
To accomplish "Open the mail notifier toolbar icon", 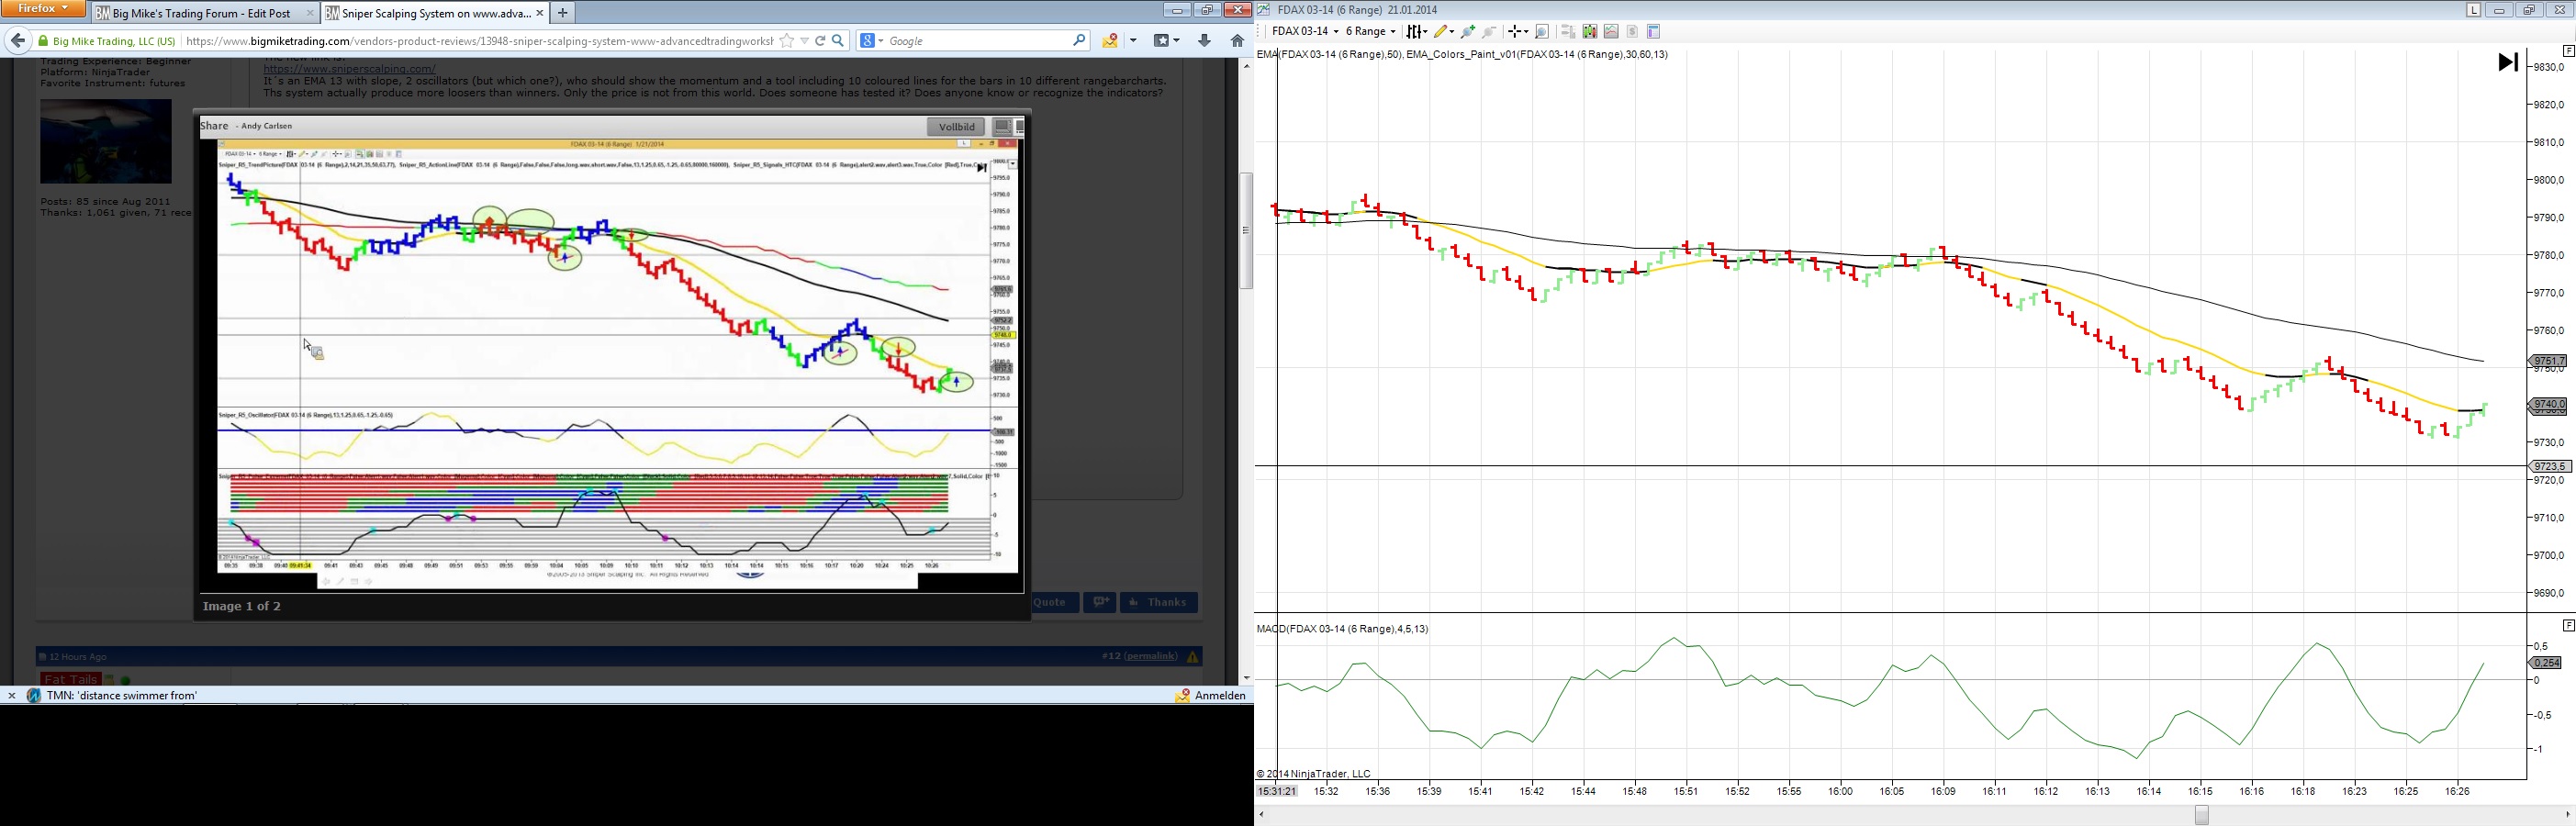I will click(1110, 41).
